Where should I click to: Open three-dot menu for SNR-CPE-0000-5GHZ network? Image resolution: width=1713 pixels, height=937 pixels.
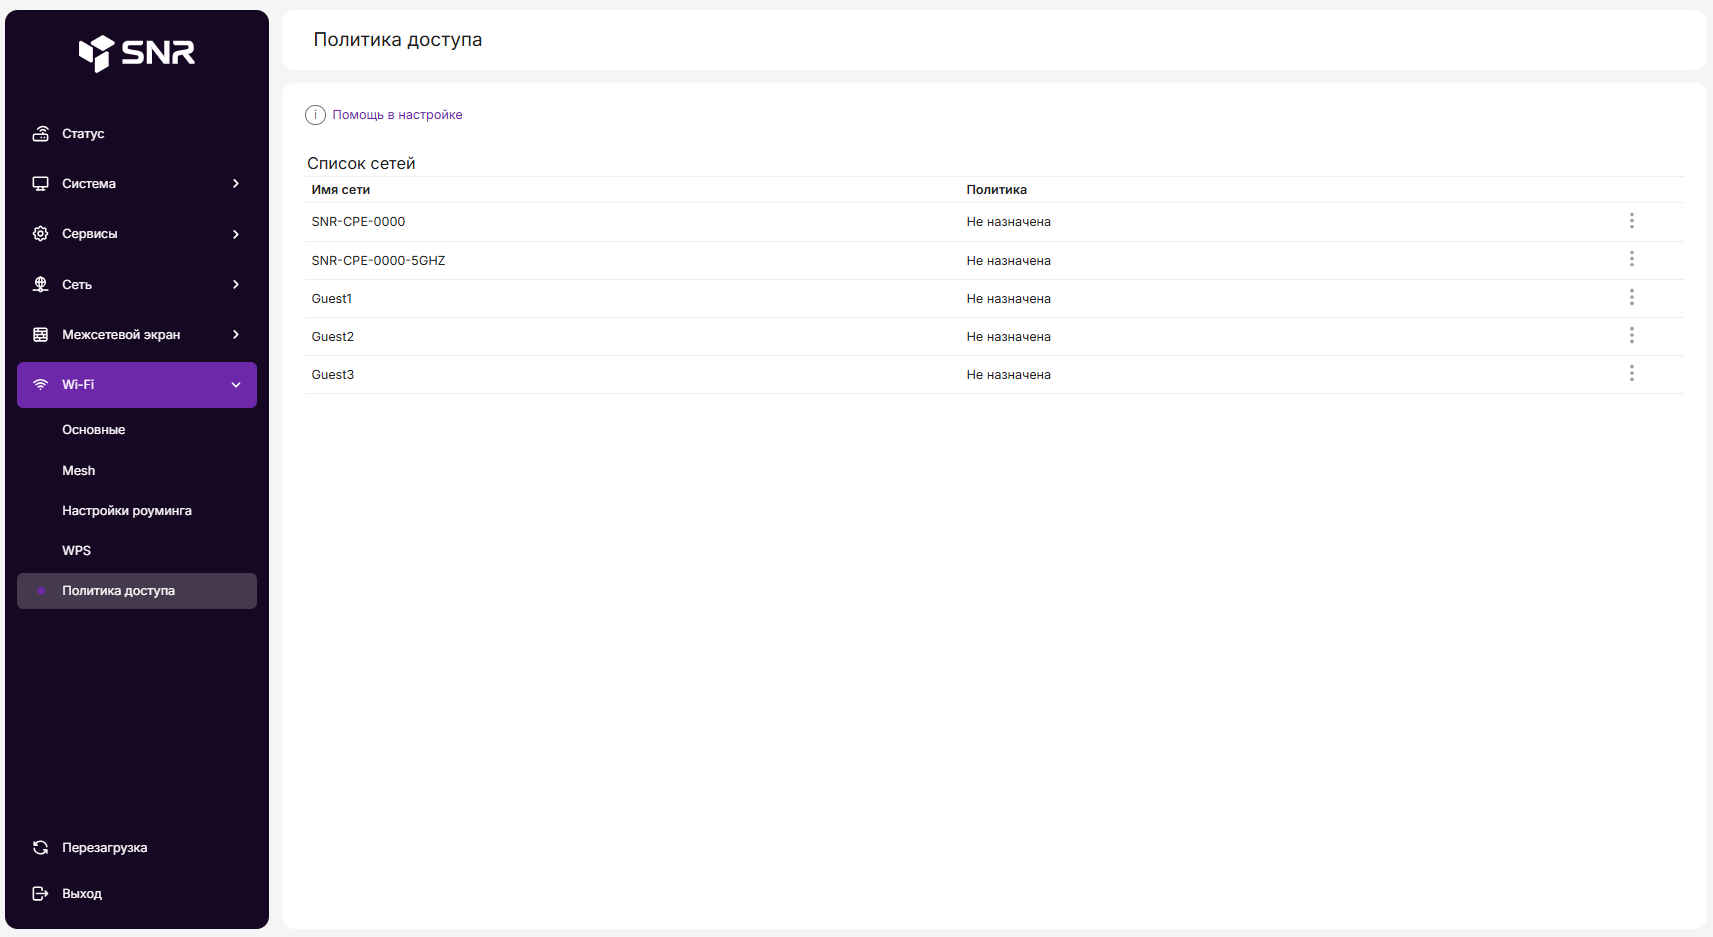click(1631, 259)
